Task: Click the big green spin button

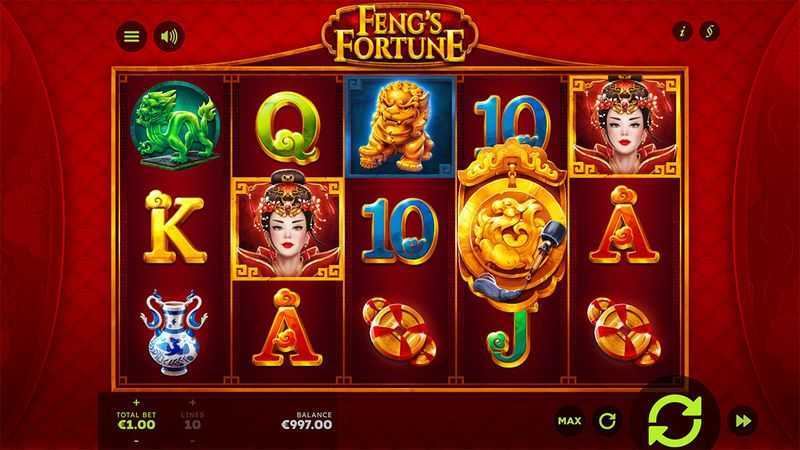Action: tap(674, 421)
